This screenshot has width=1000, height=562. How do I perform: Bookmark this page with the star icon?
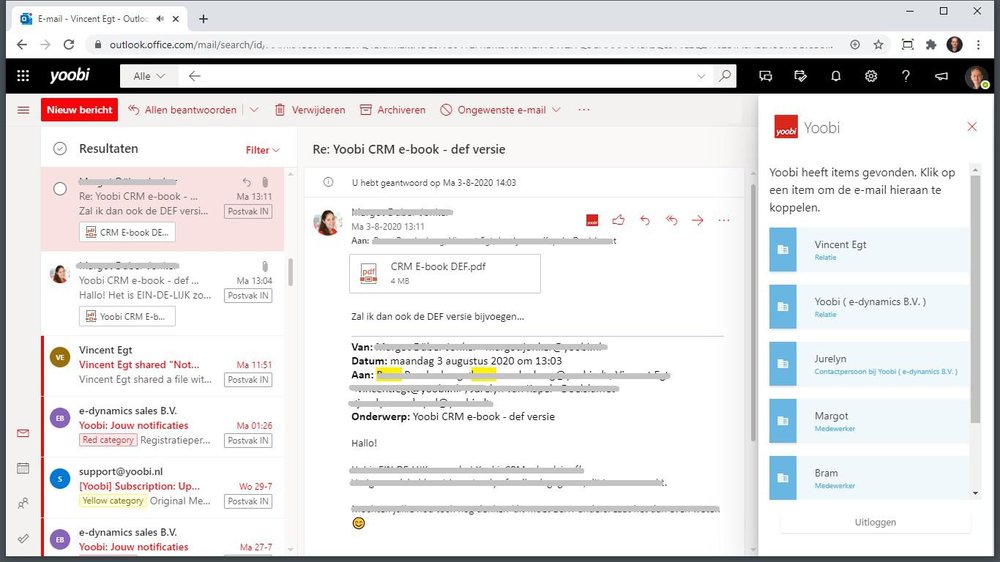tap(878, 45)
